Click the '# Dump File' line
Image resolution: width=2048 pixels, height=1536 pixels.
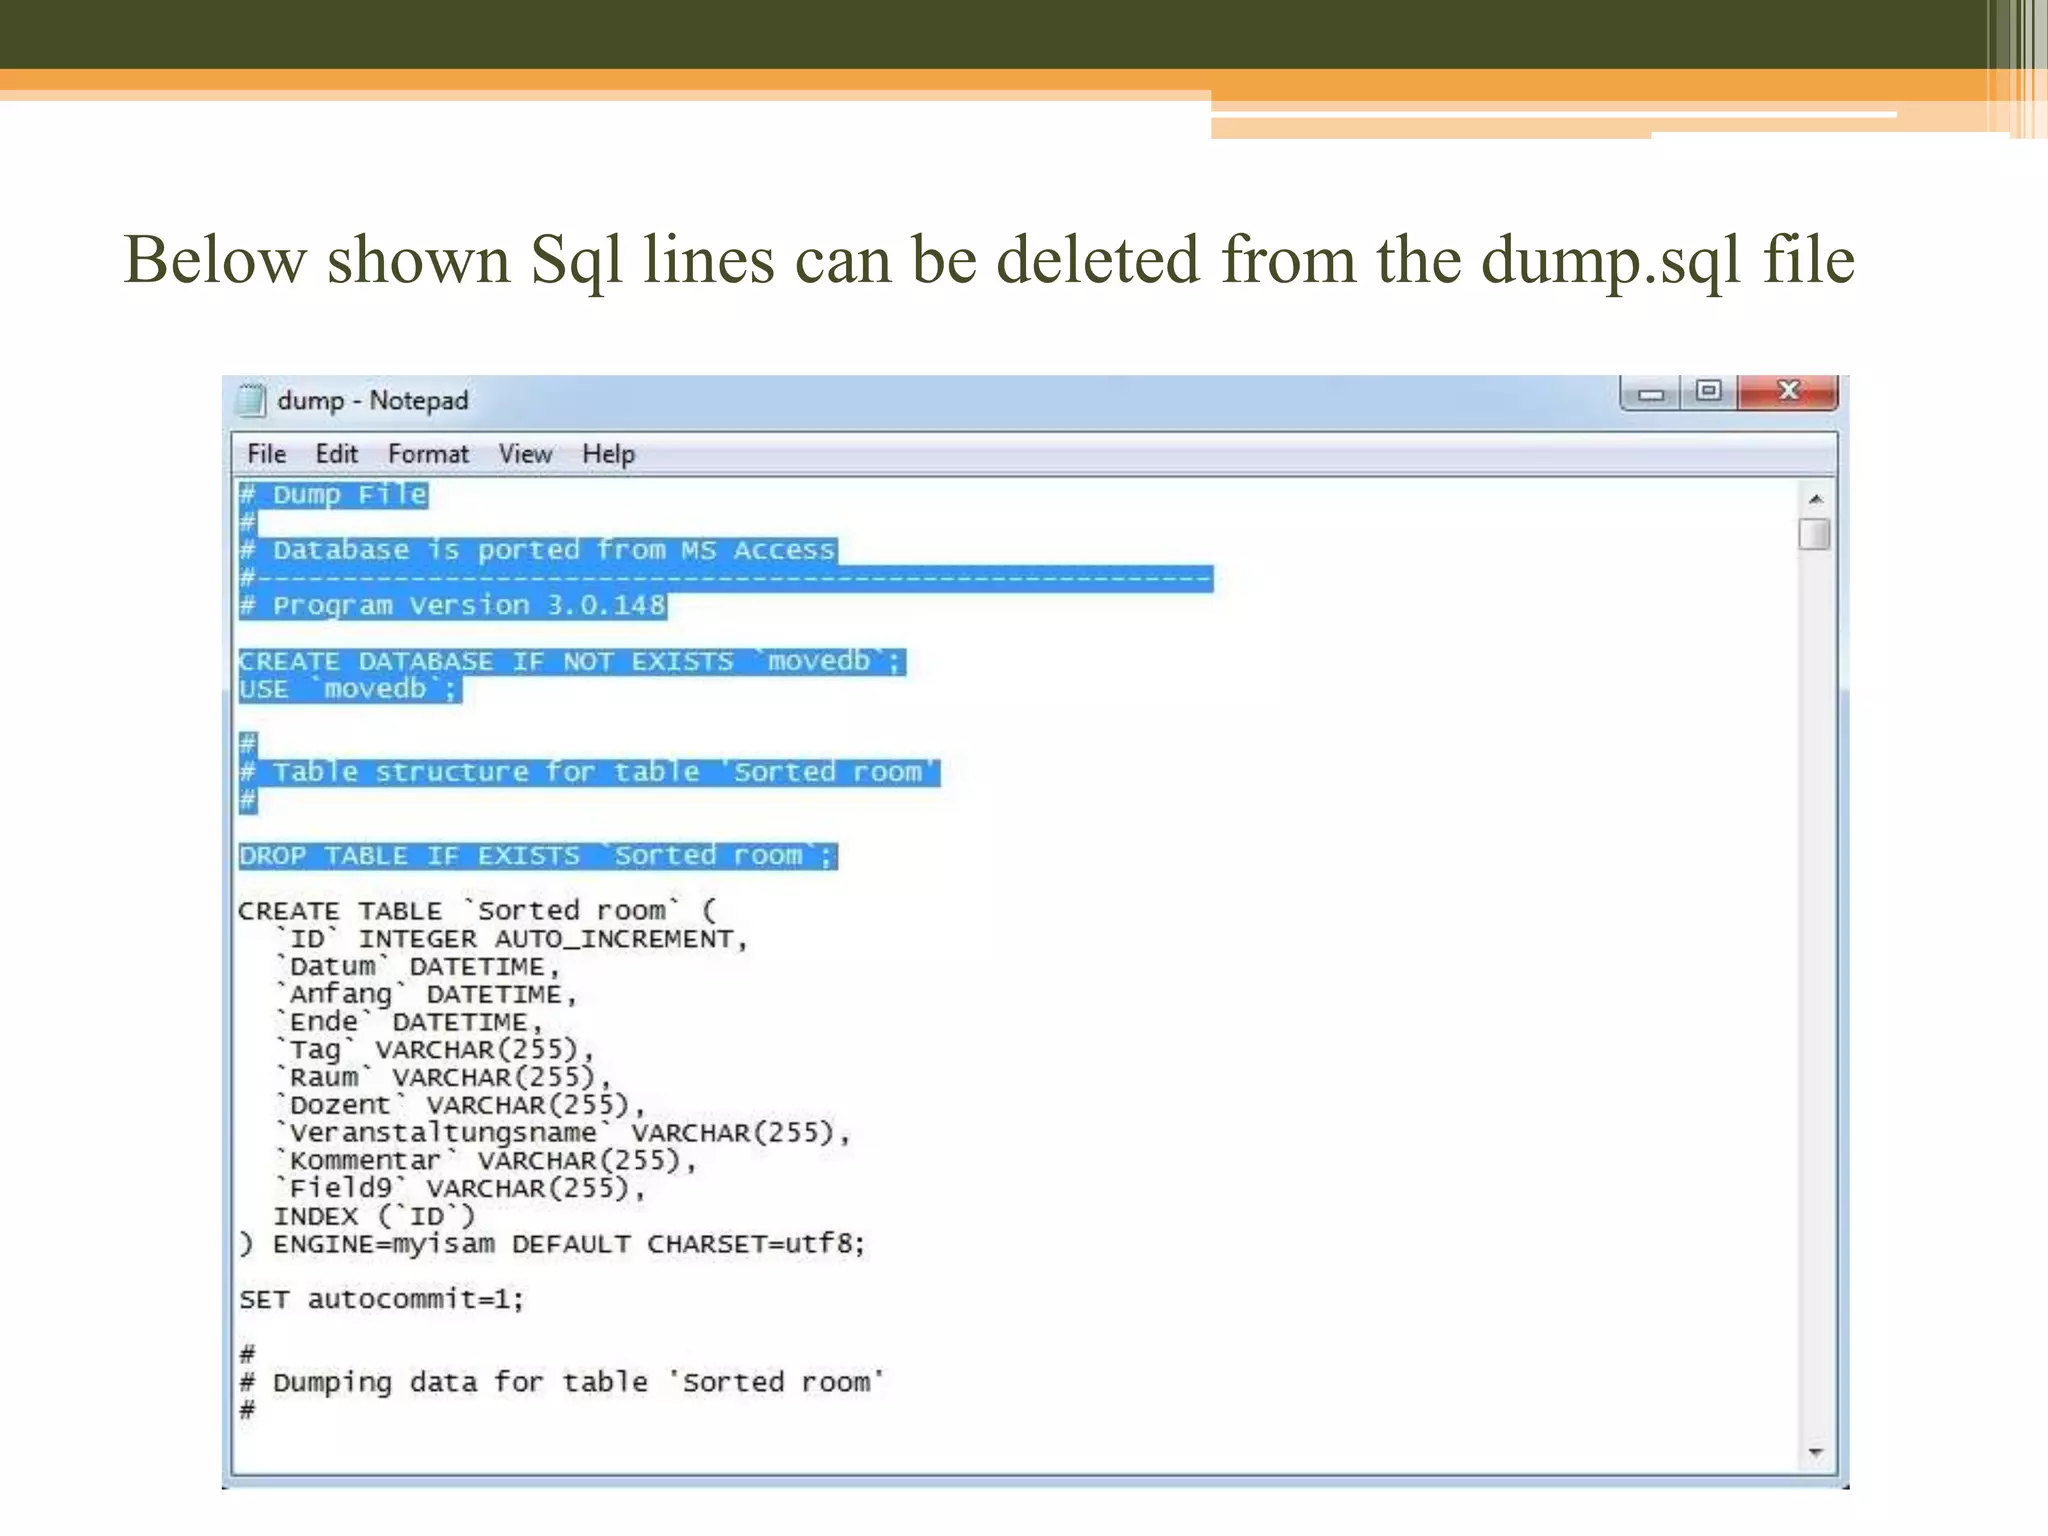pyautogui.click(x=334, y=495)
